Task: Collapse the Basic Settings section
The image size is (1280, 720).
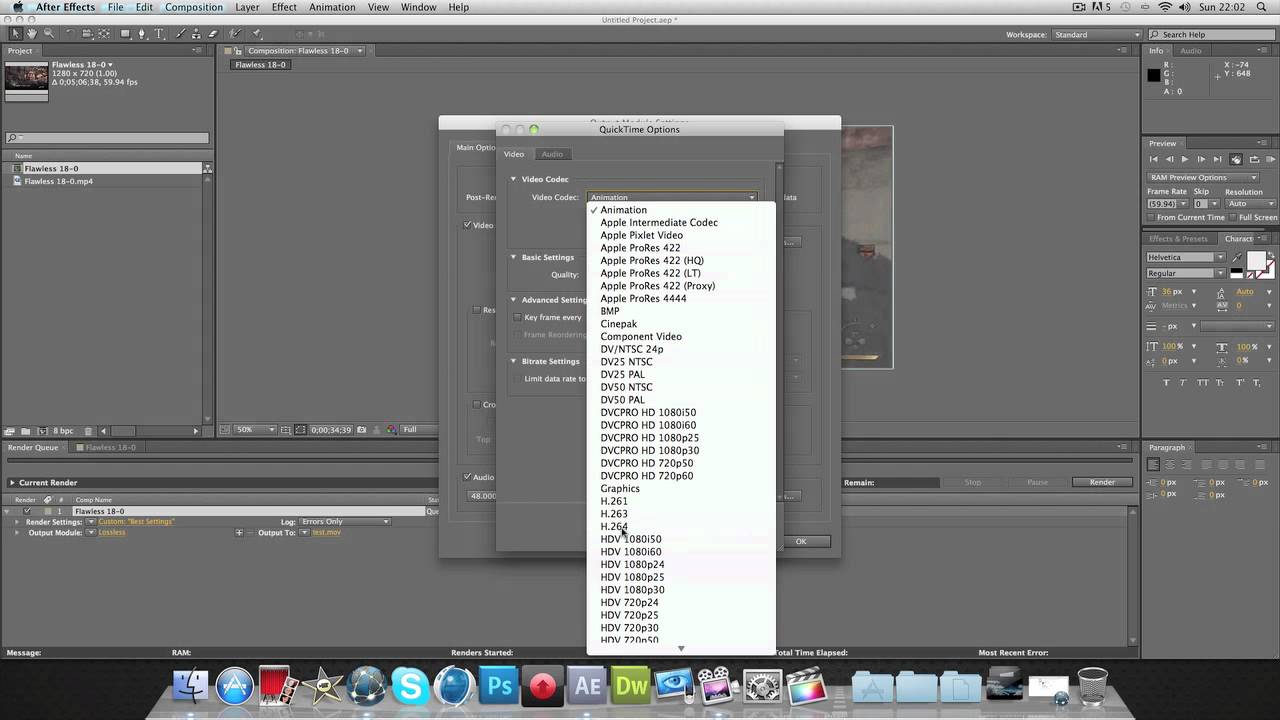Action: coord(514,257)
